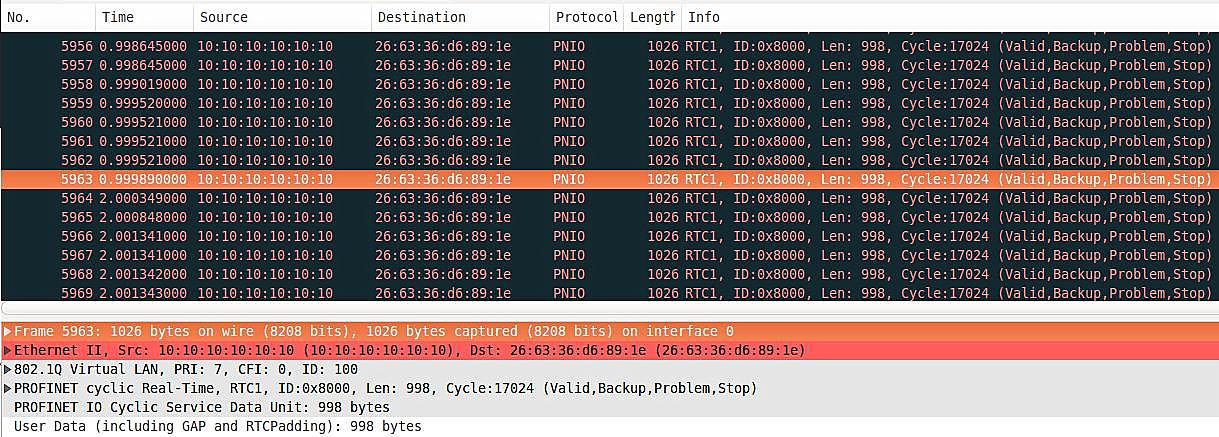Viewport: 1219px width, 437px height.
Task: Select packet number 5959 in list
Action: [x=400, y=103]
